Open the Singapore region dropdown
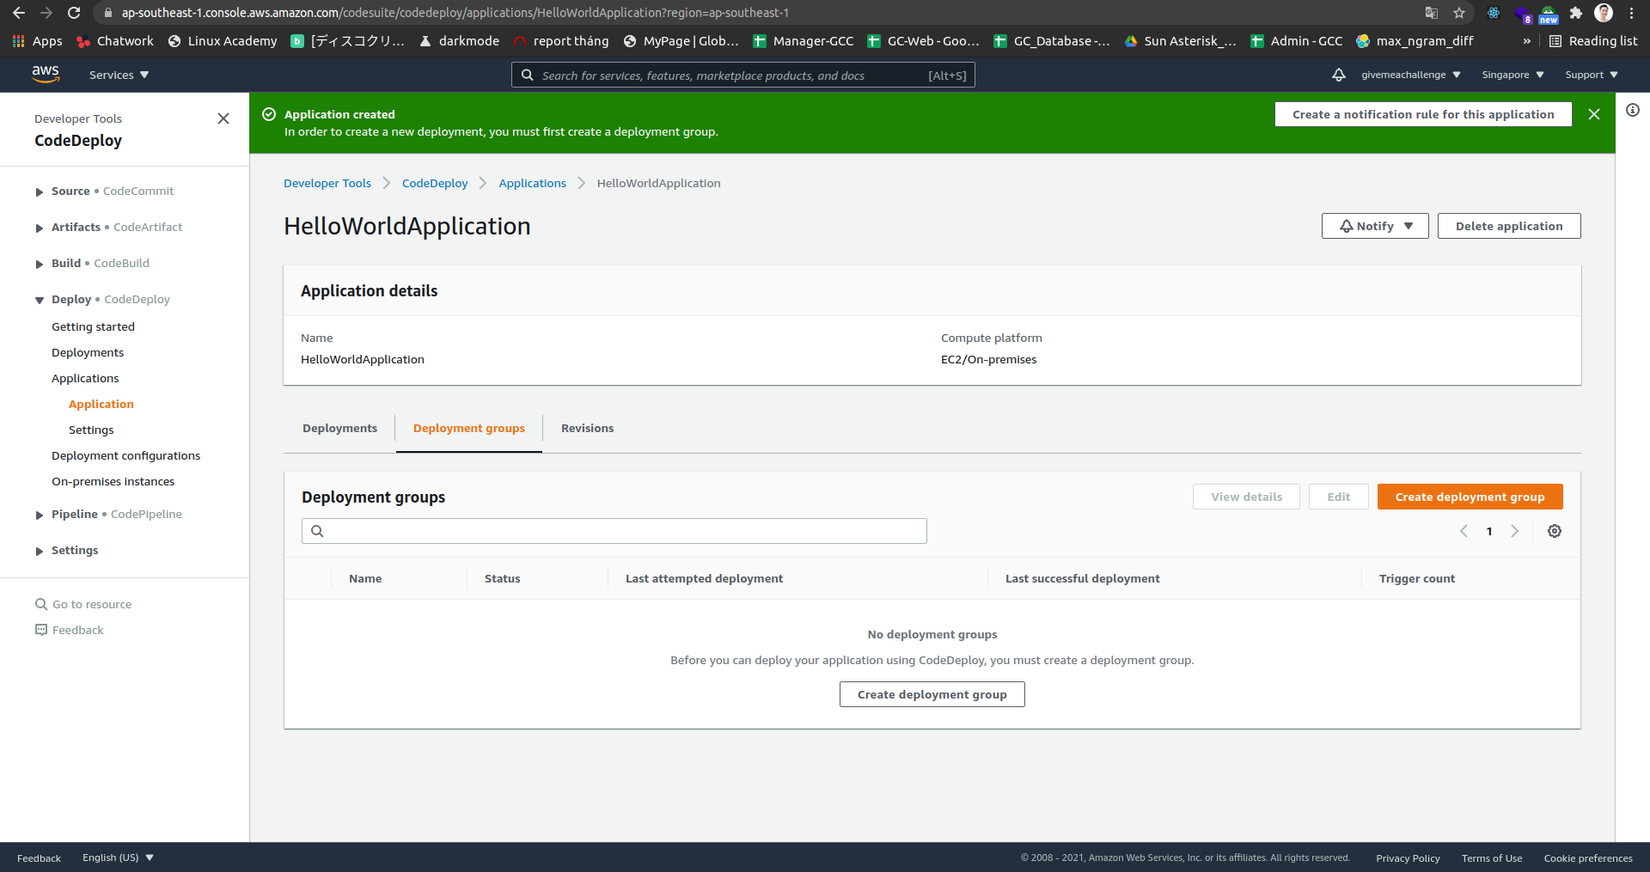1650x872 pixels. click(x=1513, y=75)
